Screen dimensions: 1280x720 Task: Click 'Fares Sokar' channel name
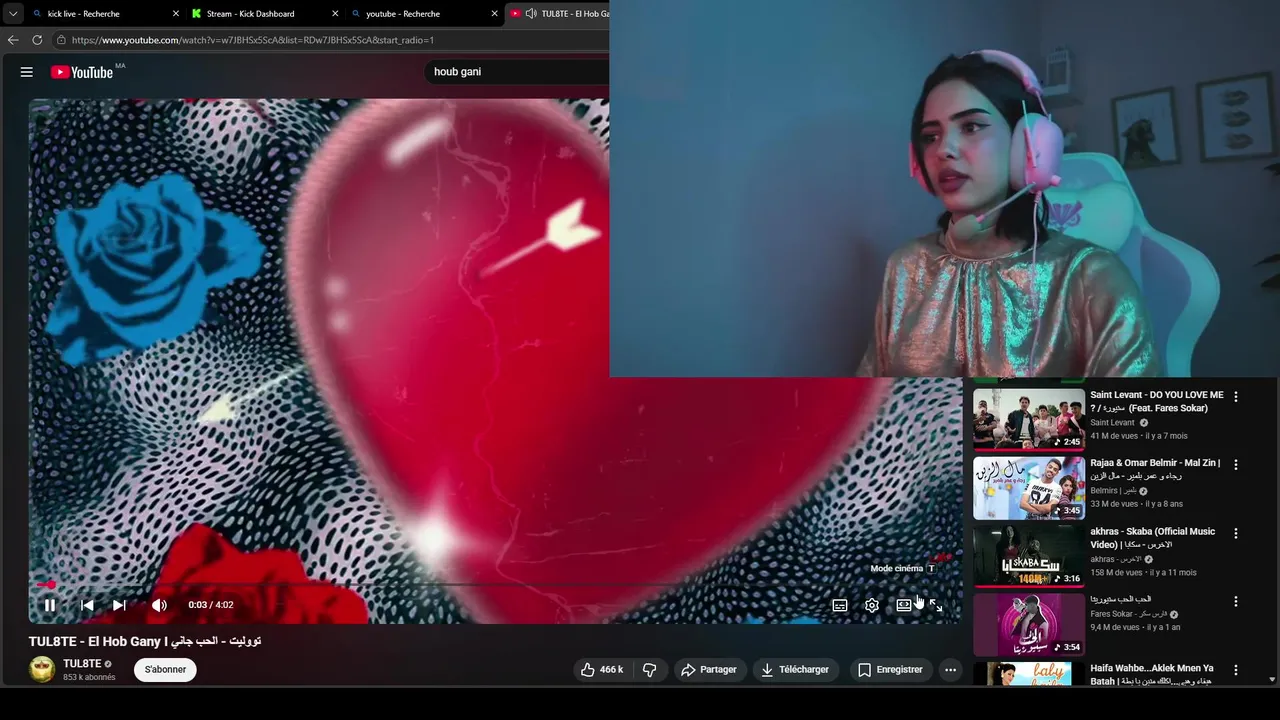tap(1128, 614)
